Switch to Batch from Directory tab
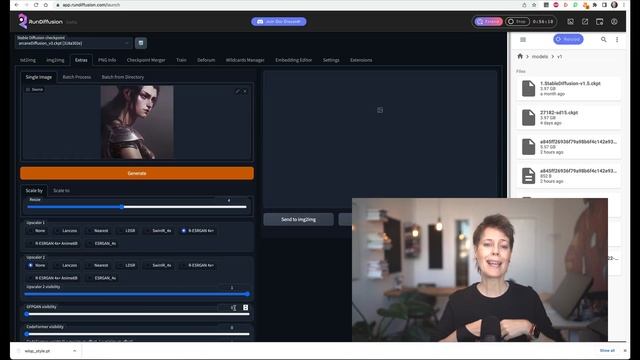 pos(122,77)
